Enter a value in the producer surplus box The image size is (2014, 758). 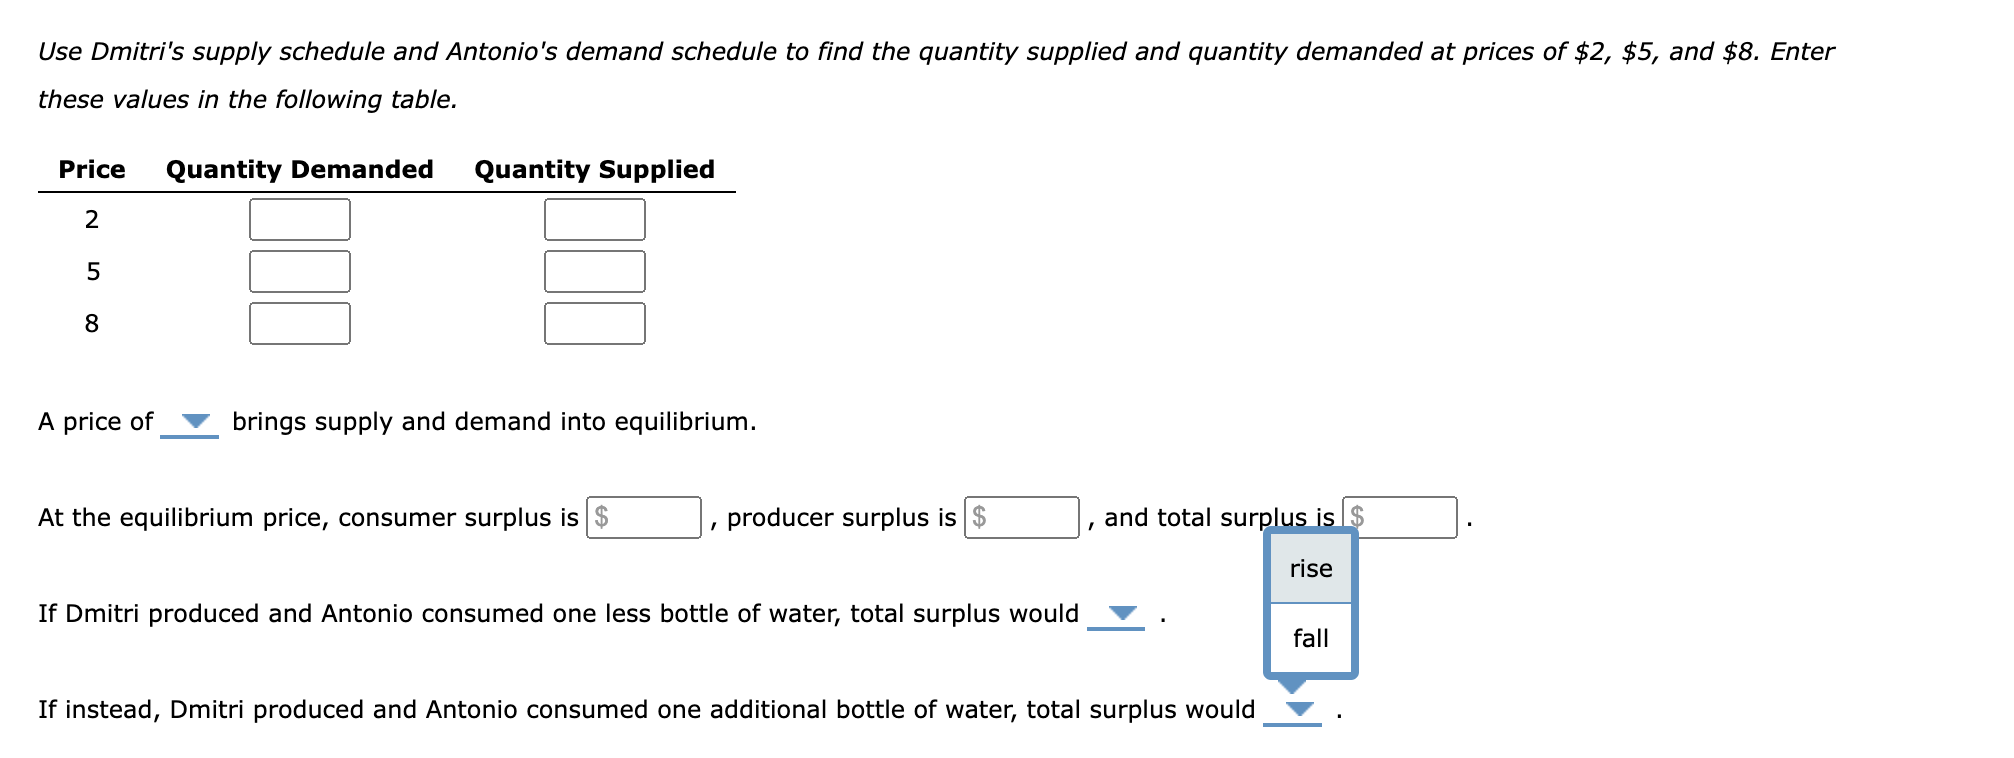[1022, 518]
